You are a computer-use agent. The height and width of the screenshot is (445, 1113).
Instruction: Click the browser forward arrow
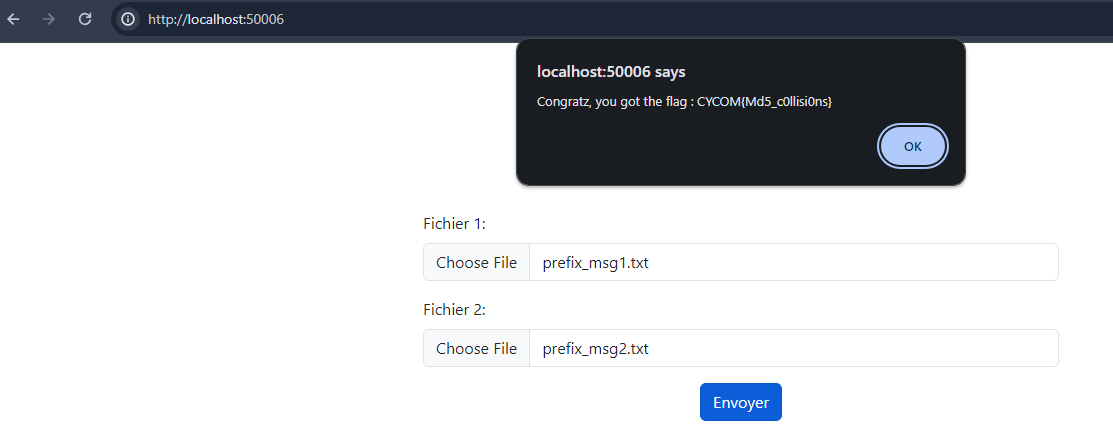pyautogui.click(x=49, y=18)
